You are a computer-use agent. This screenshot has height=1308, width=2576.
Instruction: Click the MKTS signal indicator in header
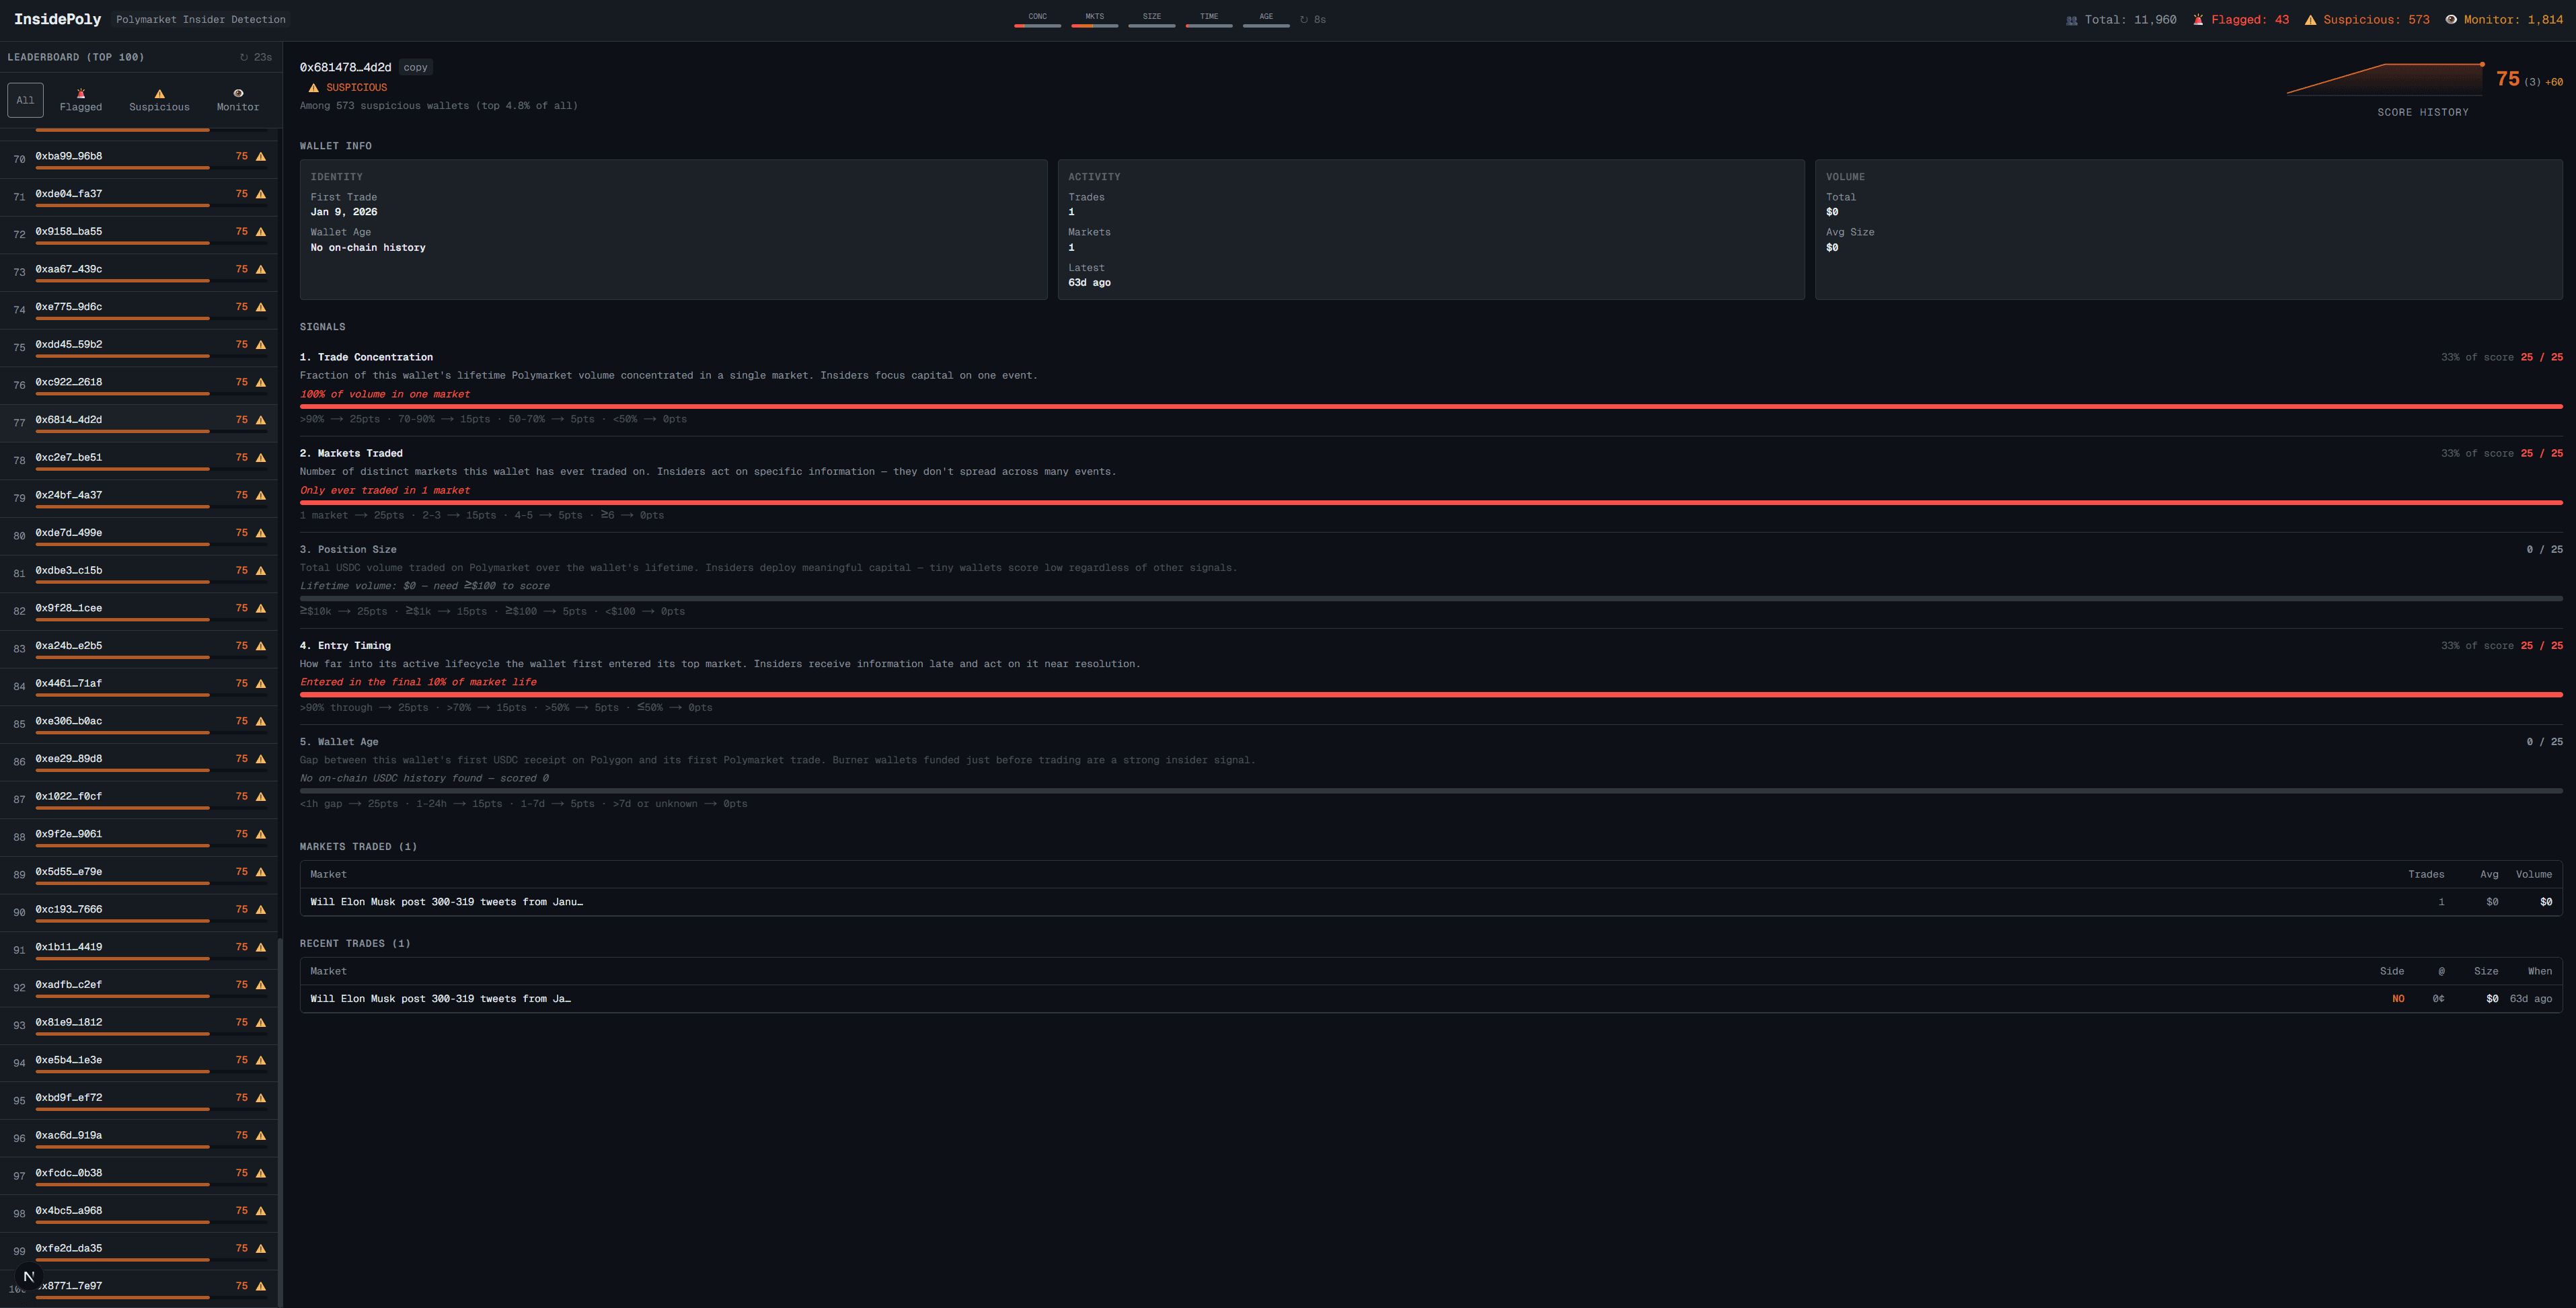(x=1094, y=19)
